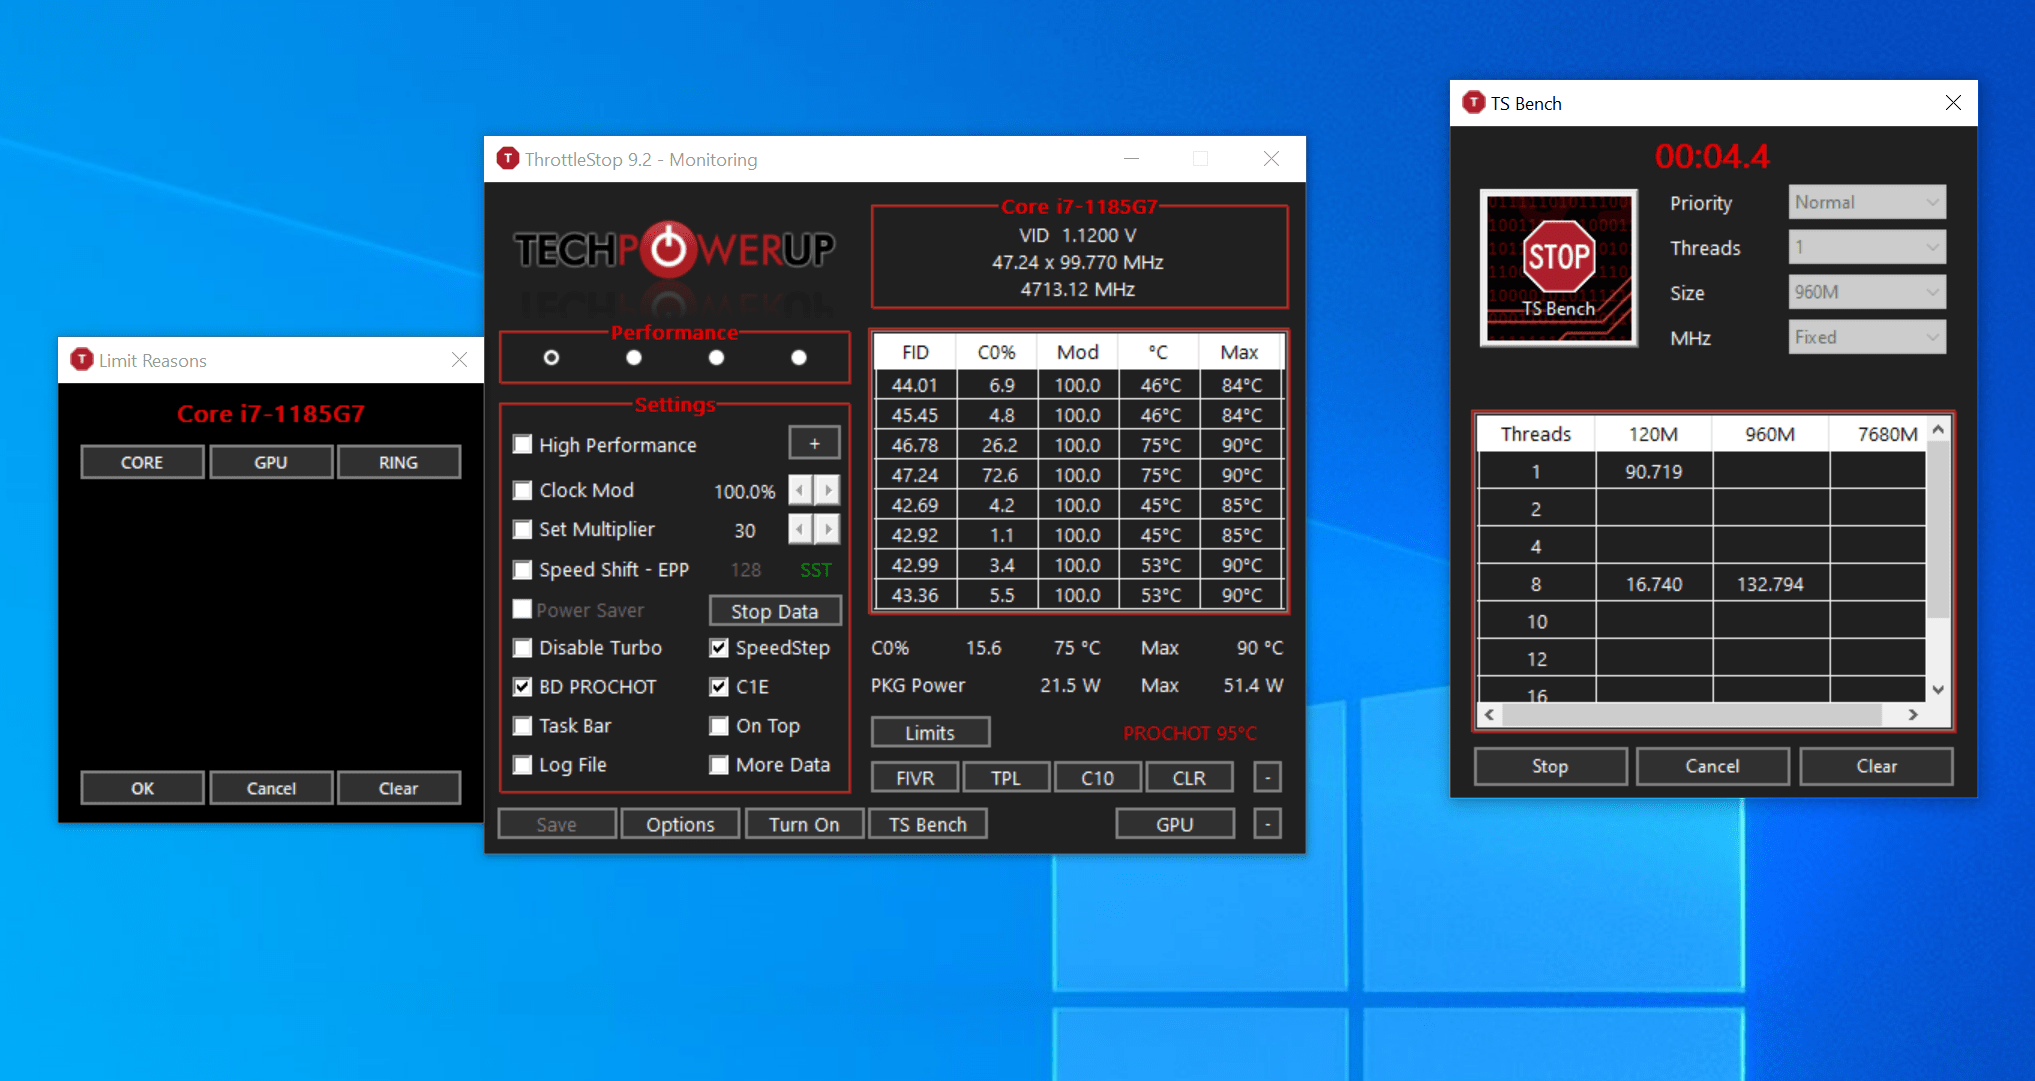The height and width of the screenshot is (1081, 2035).
Task: Click the plus button beside High Performance
Action: tap(814, 442)
